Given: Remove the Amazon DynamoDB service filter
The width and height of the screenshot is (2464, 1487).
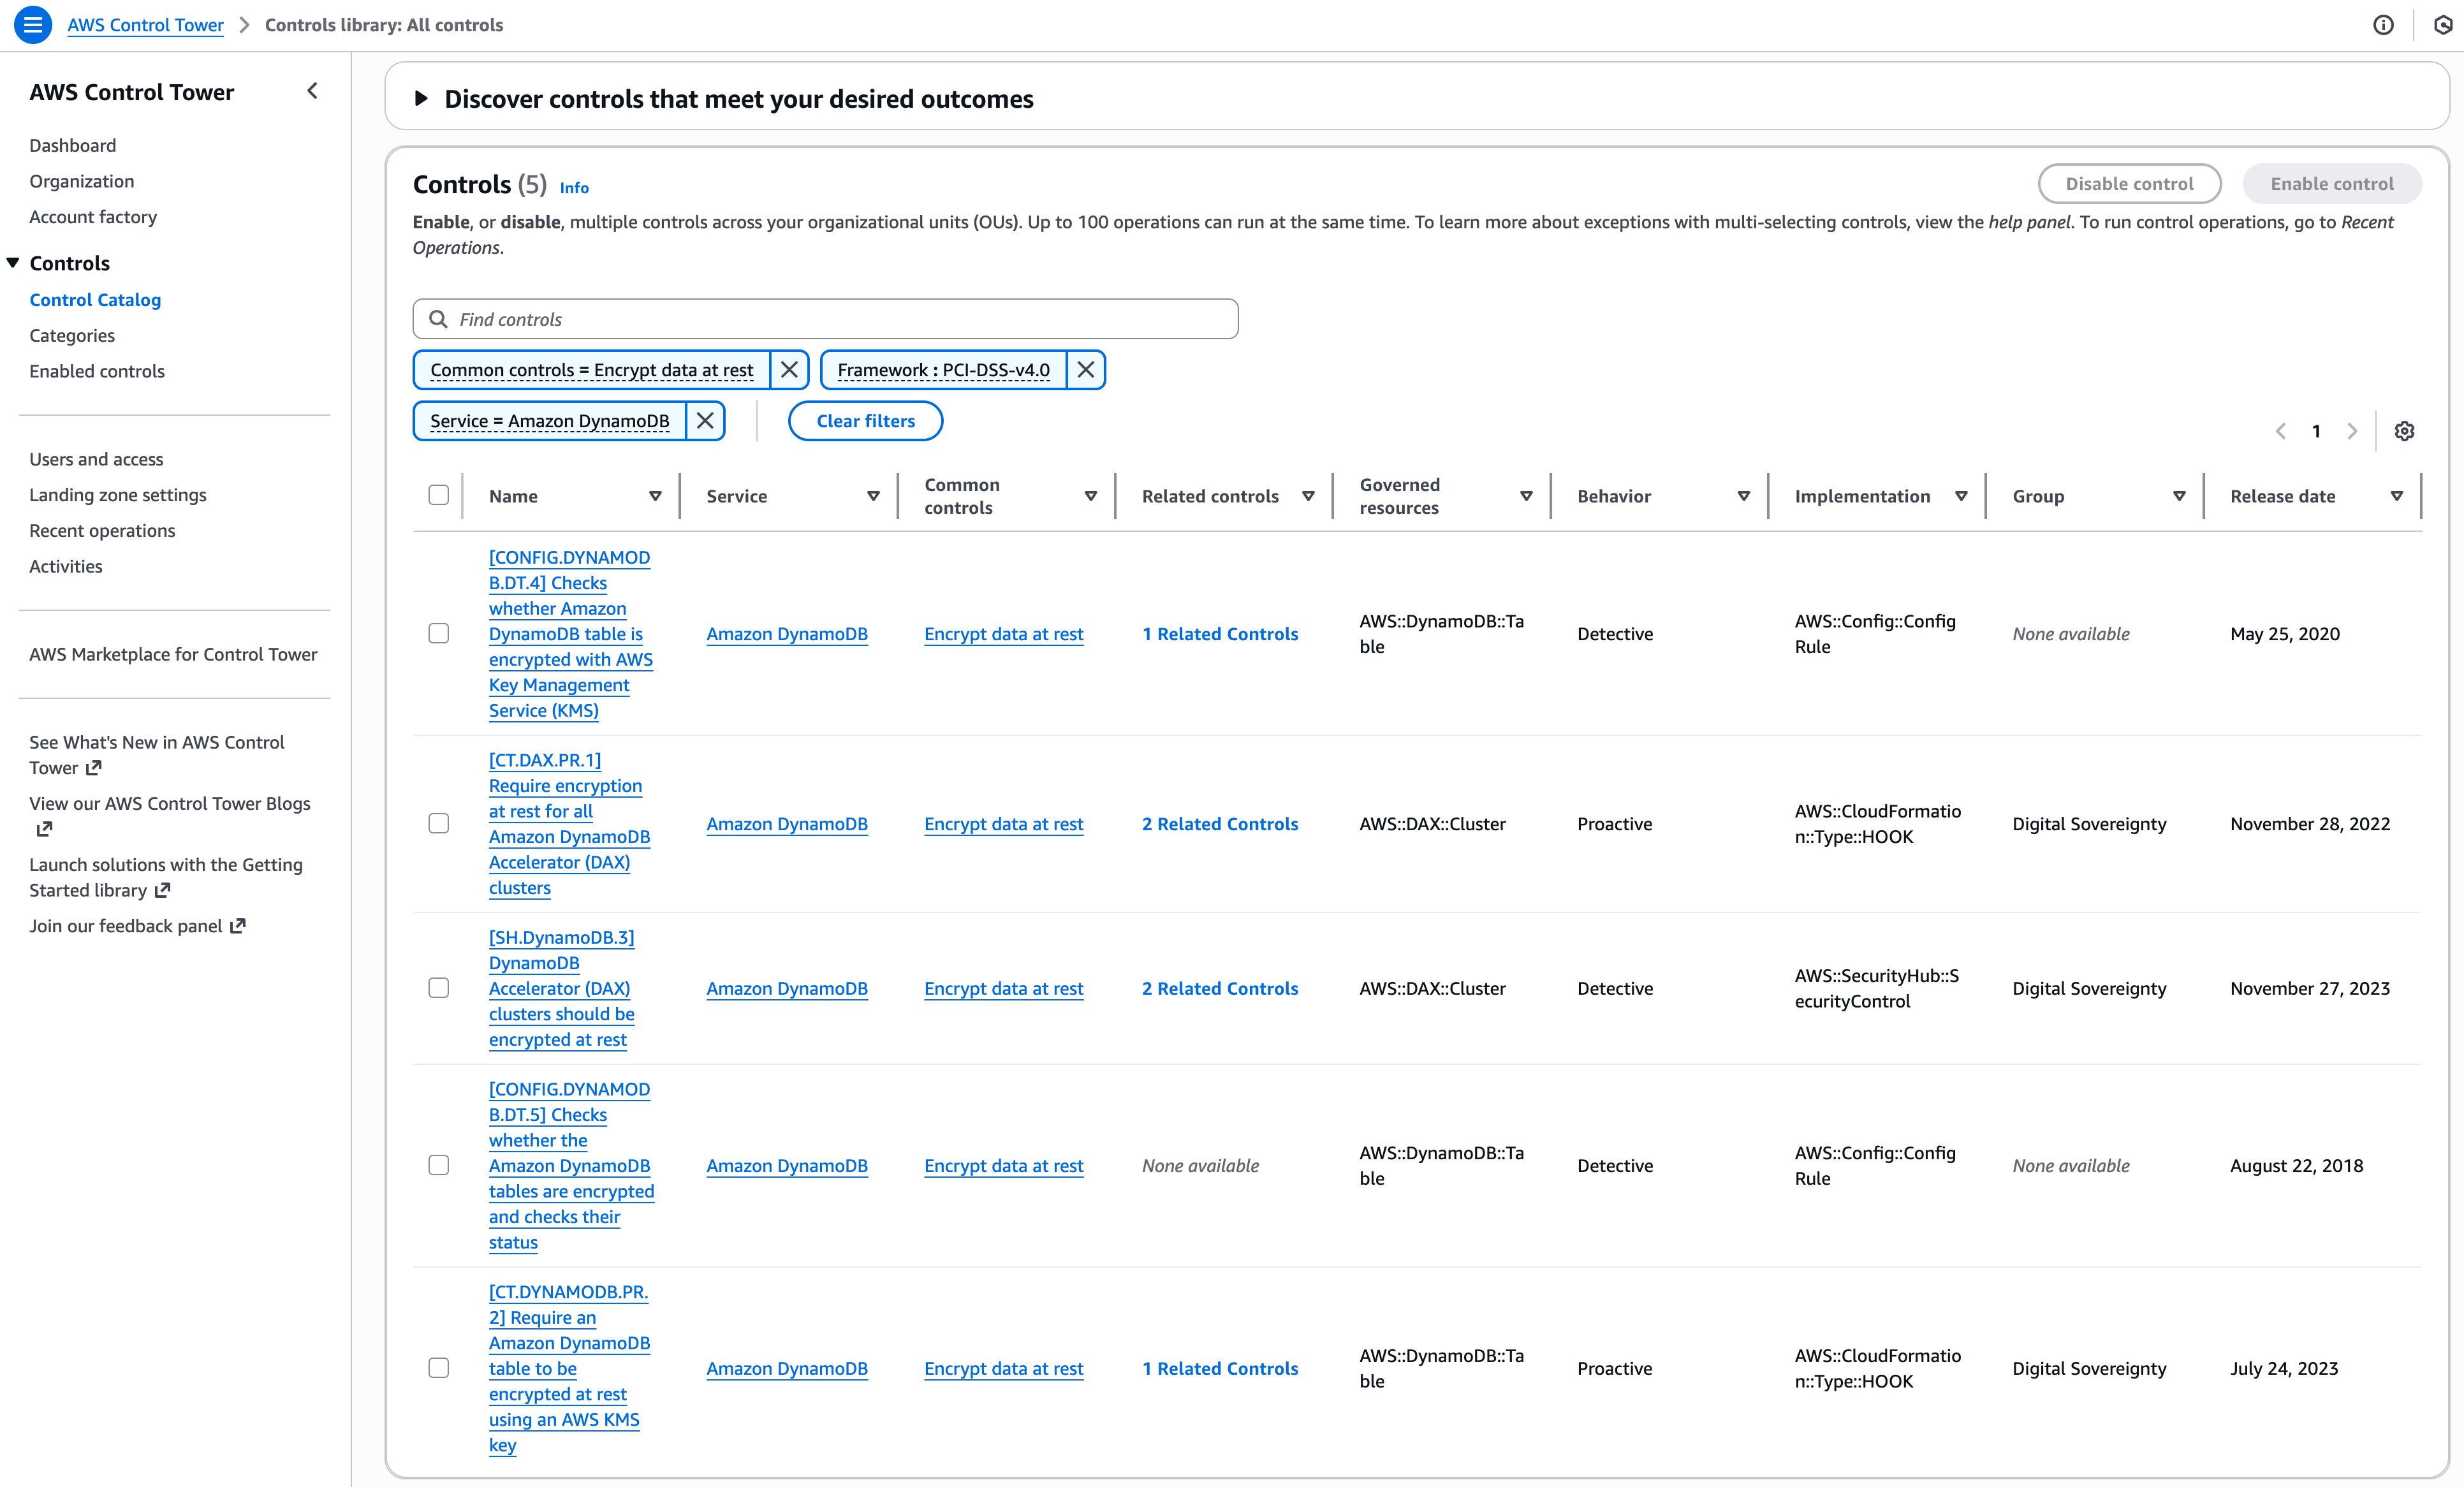Looking at the screenshot, I should coord(705,421).
